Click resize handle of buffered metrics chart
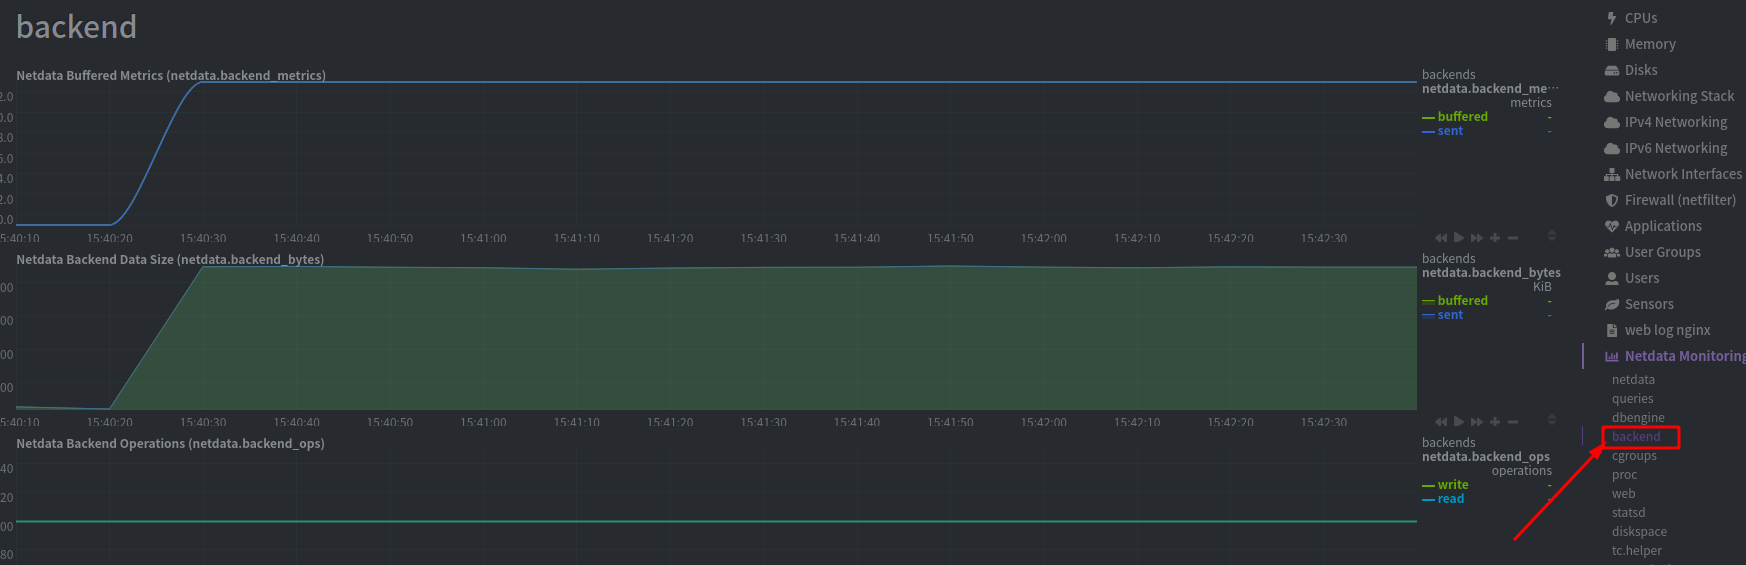1746x565 pixels. coord(1552,237)
